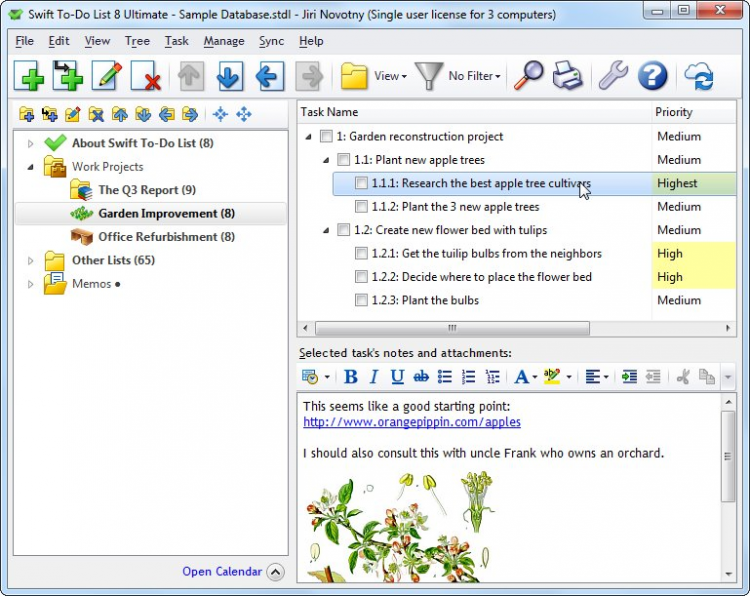Open the font color dropdown arrow
Image resolution: width=750 pixels, height=596 pixels.
[535, 377]
